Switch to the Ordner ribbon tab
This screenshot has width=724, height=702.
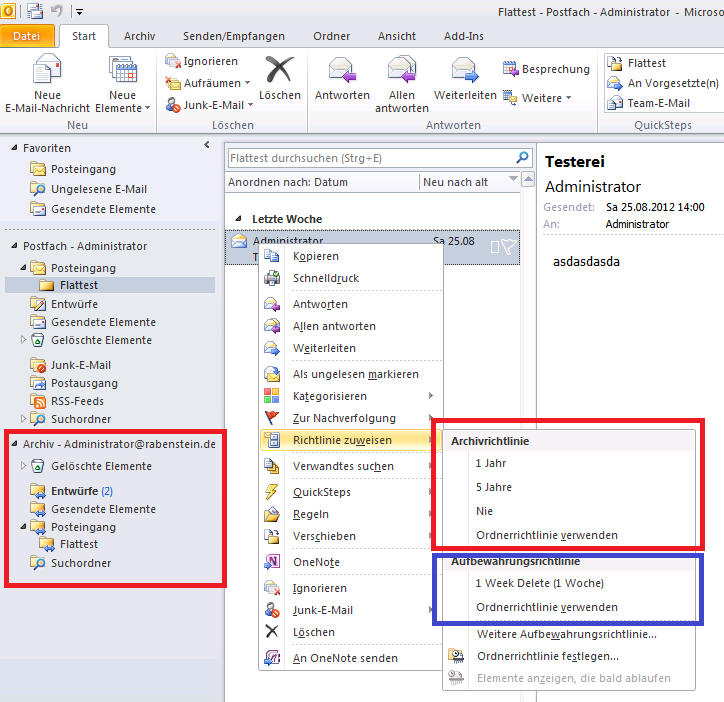click(x=331, y=36)
